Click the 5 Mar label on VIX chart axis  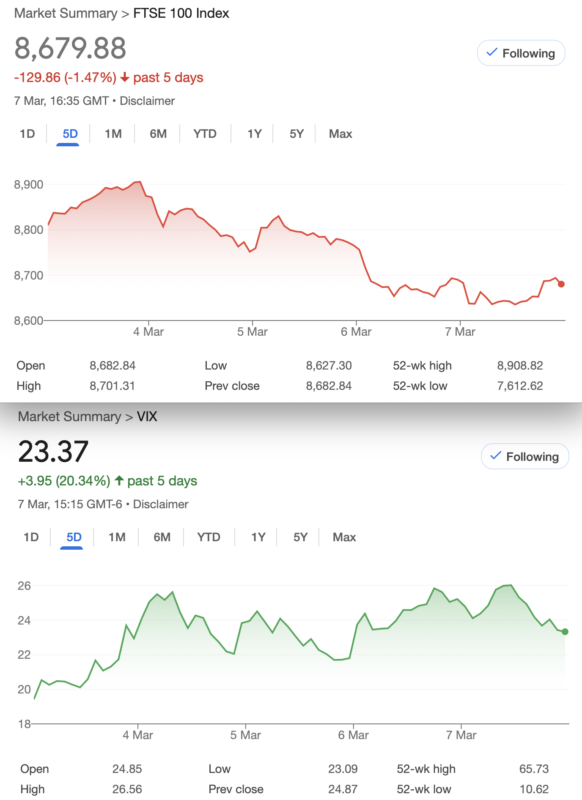tap(245, 735)
